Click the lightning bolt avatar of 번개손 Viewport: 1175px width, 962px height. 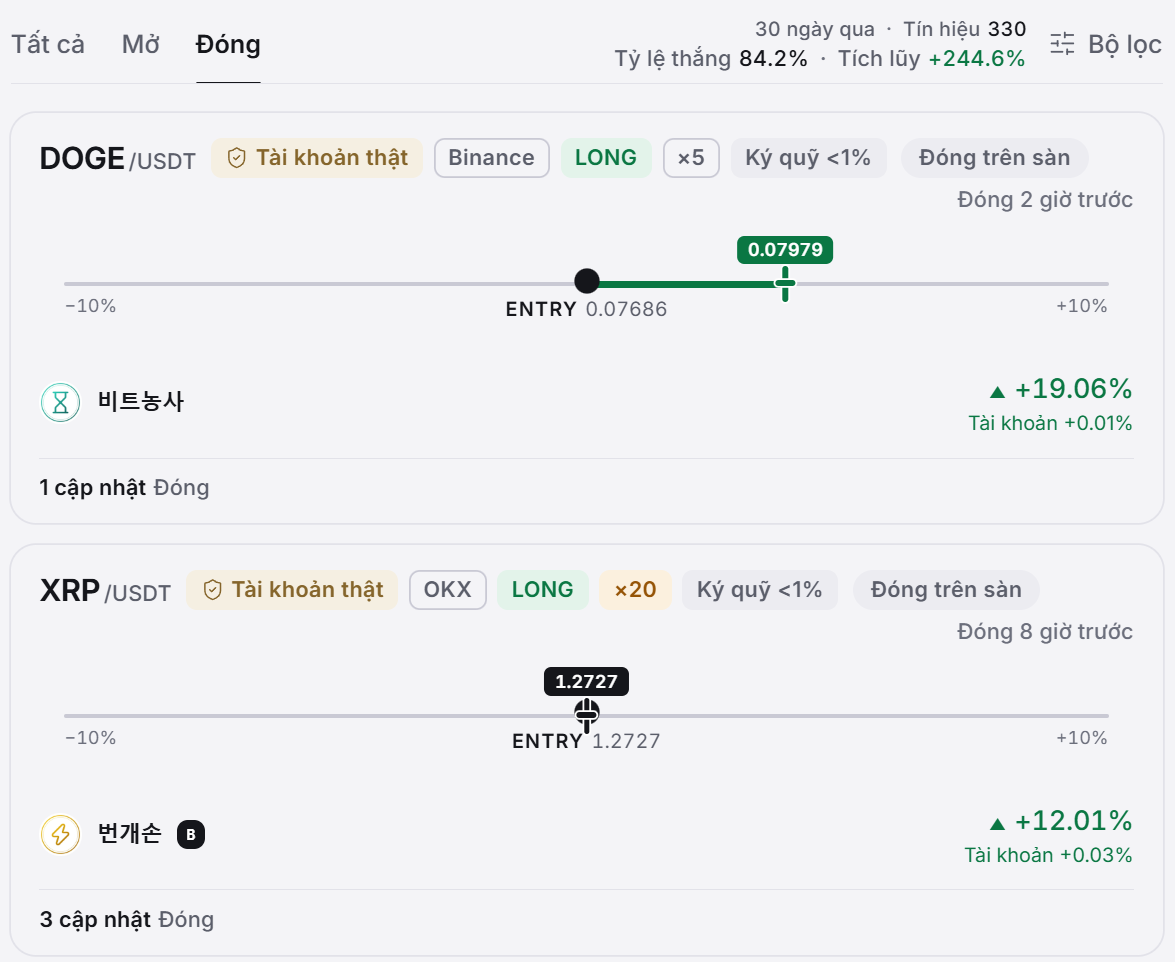61,834
